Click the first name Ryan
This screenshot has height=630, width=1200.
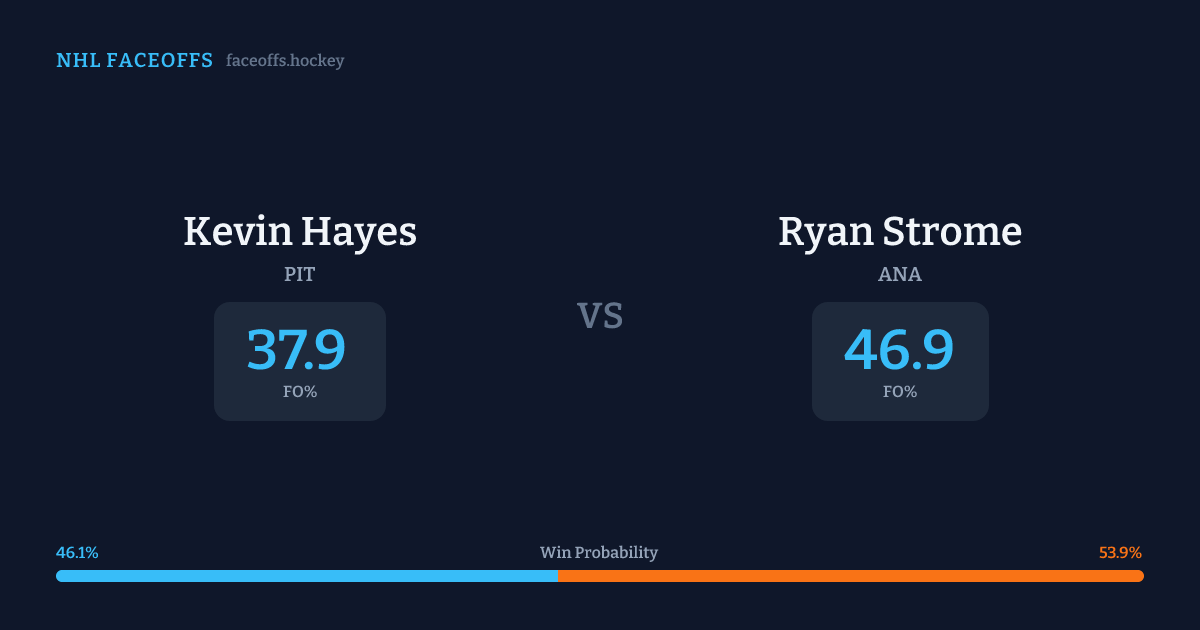tap(826, 232)
